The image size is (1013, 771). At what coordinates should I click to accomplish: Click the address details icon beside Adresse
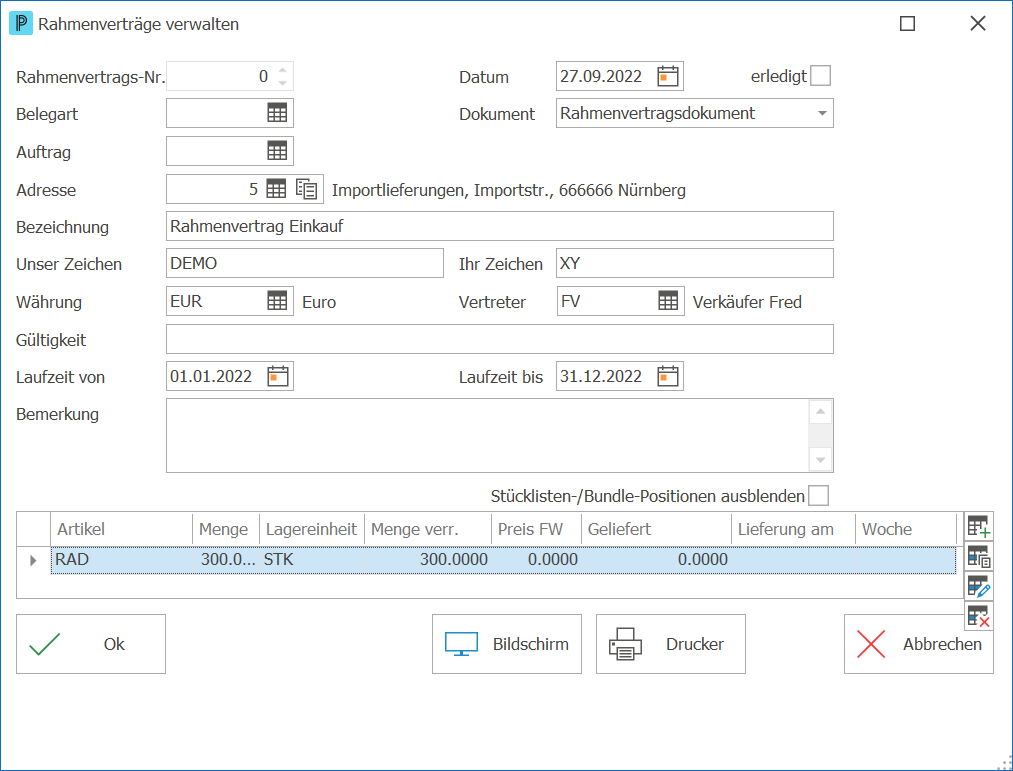point(306,189)
